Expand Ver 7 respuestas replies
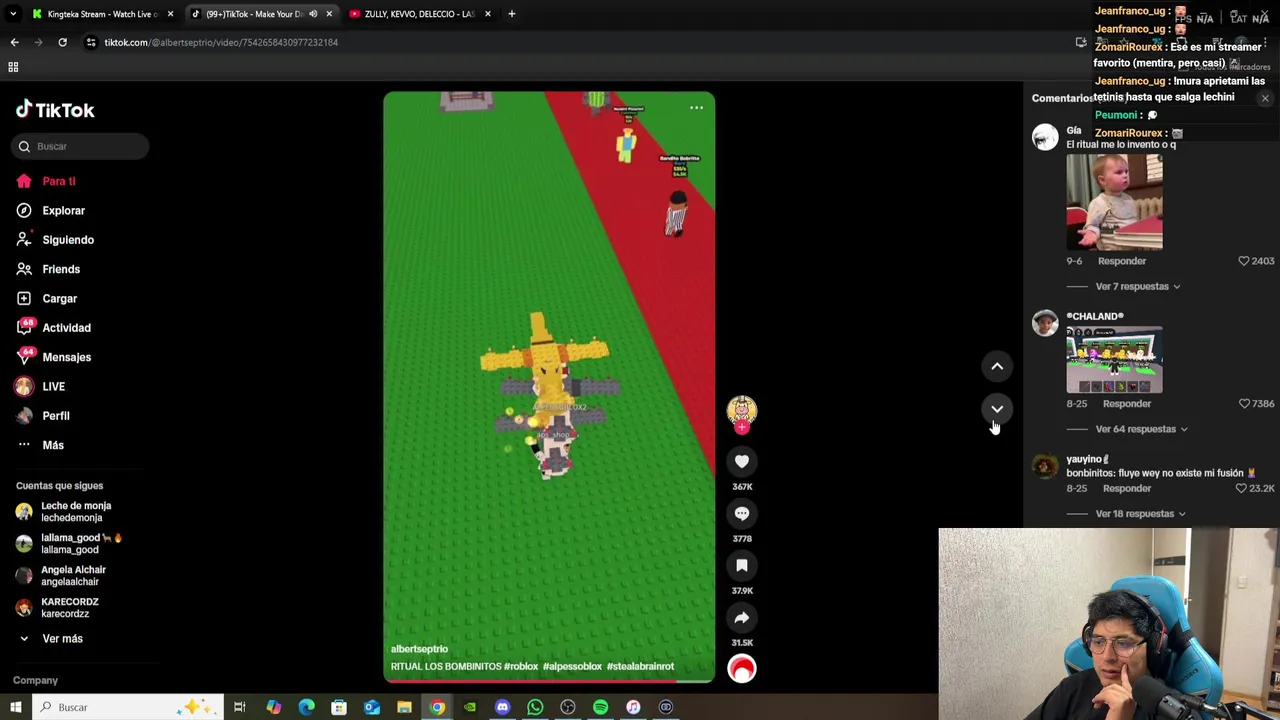The height and width of the screenshot is (720, 1280). pyautogui.click(x=1138, y=286)
